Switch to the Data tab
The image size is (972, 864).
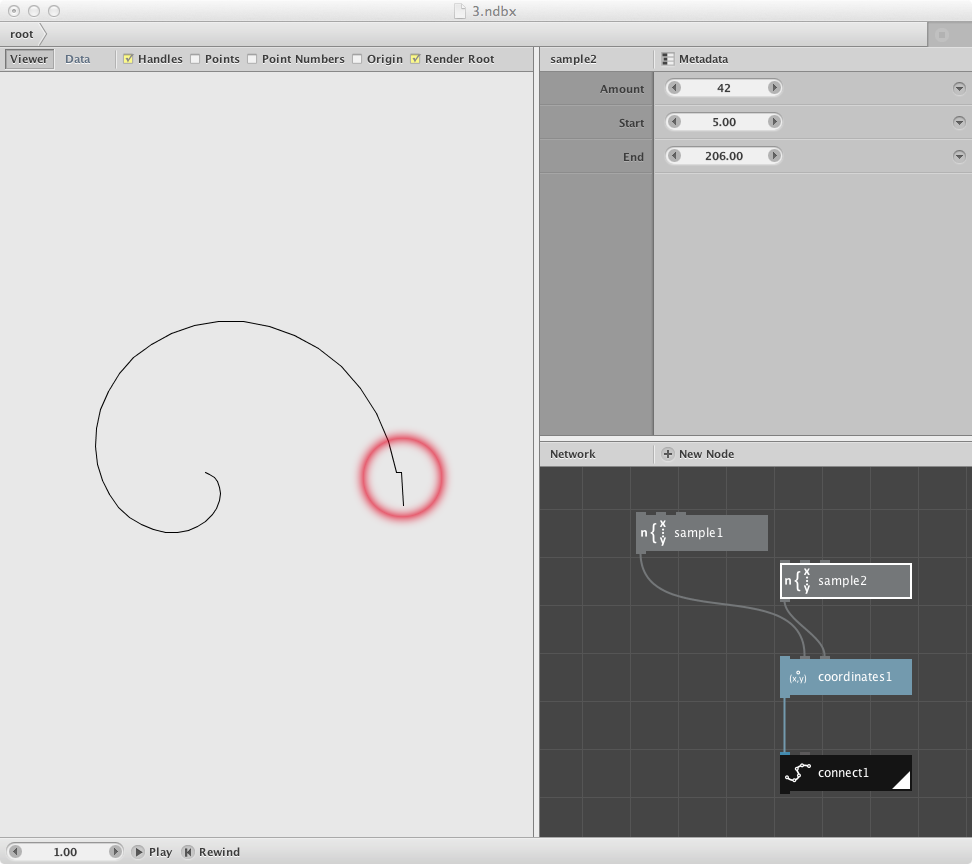77,59
